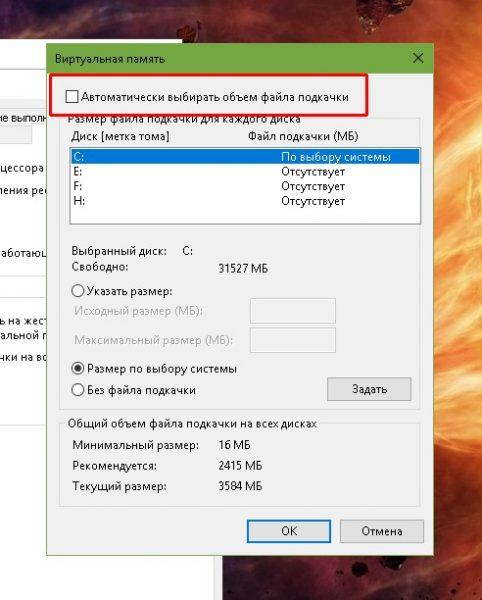482x600 pixels.
Task: Click the "Отмена" button
Action: 382,531
